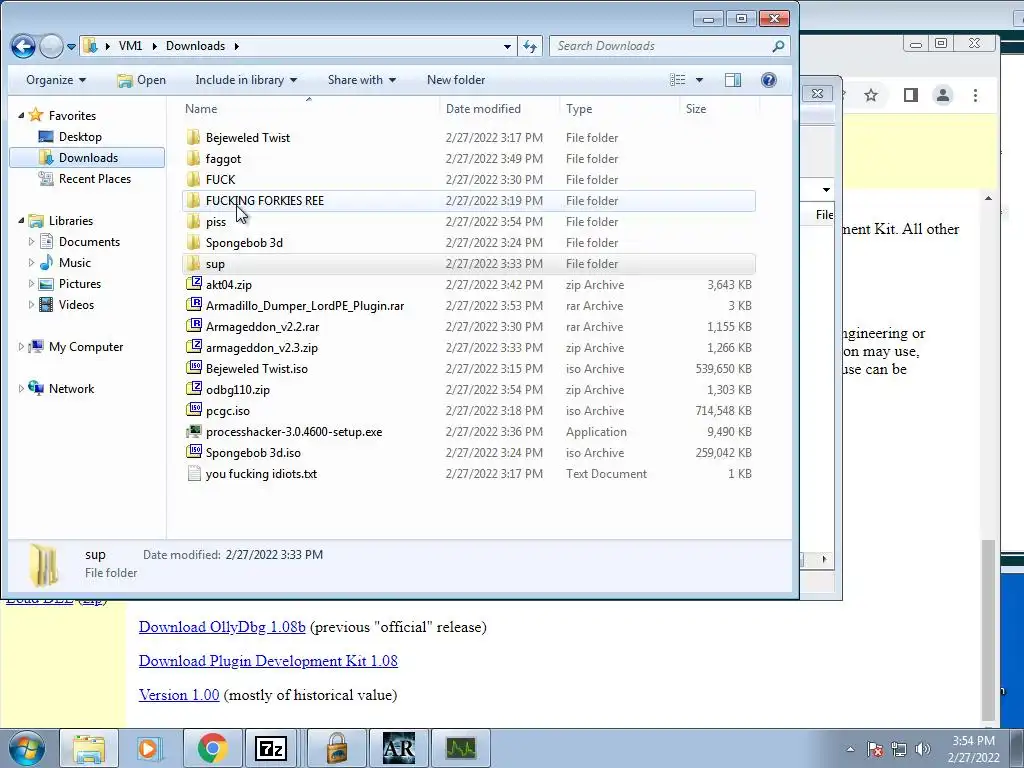
Task: Go back with the Explorer back arrow
Action: pyautogui.click(x=24, y=46)
